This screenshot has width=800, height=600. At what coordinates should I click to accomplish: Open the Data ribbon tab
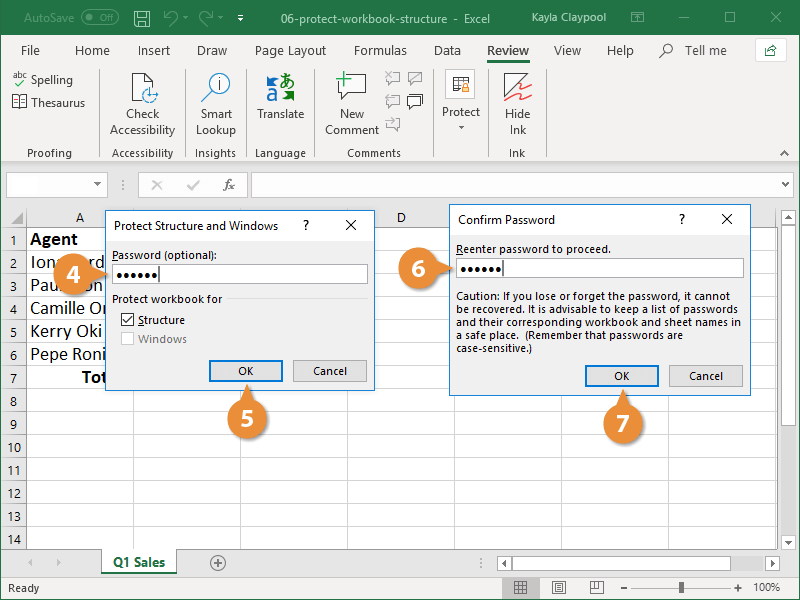click(447, 50)
